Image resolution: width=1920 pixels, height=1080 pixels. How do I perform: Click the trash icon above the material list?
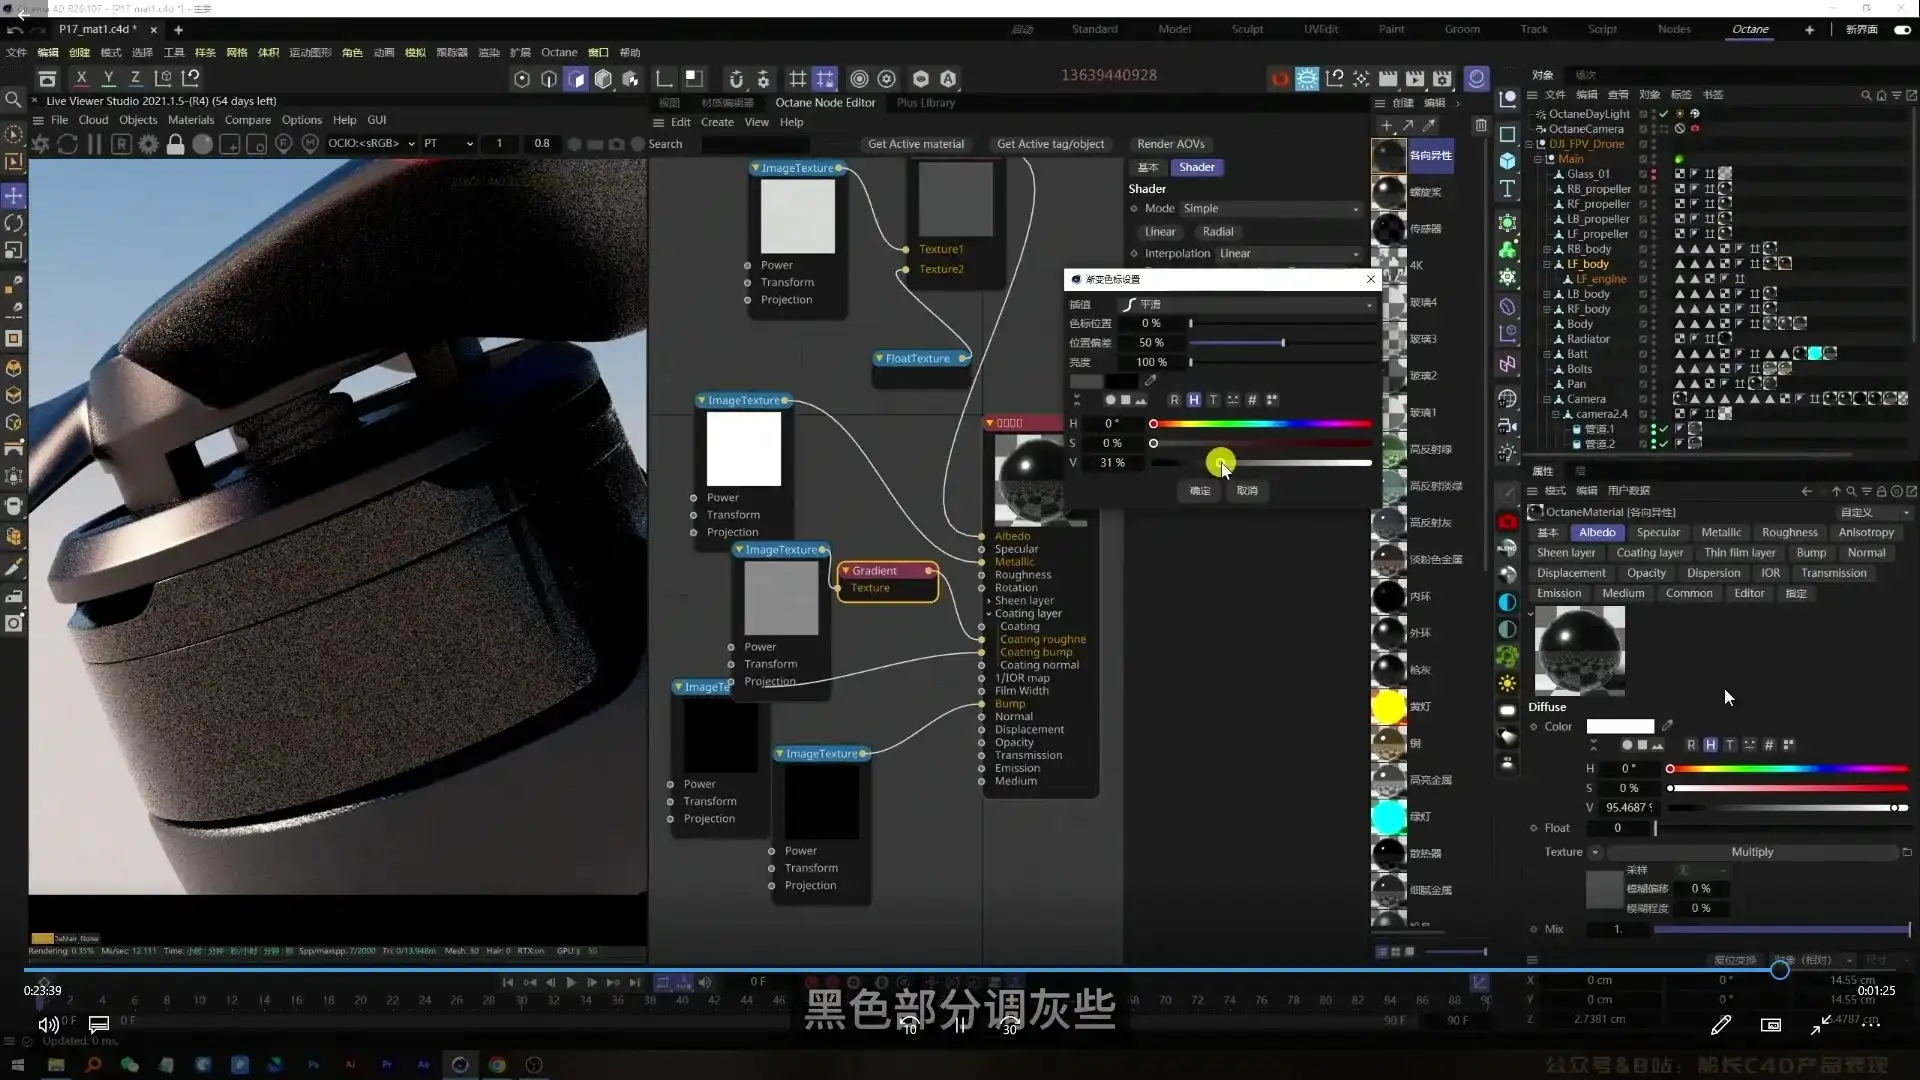tap(1481, 125)
